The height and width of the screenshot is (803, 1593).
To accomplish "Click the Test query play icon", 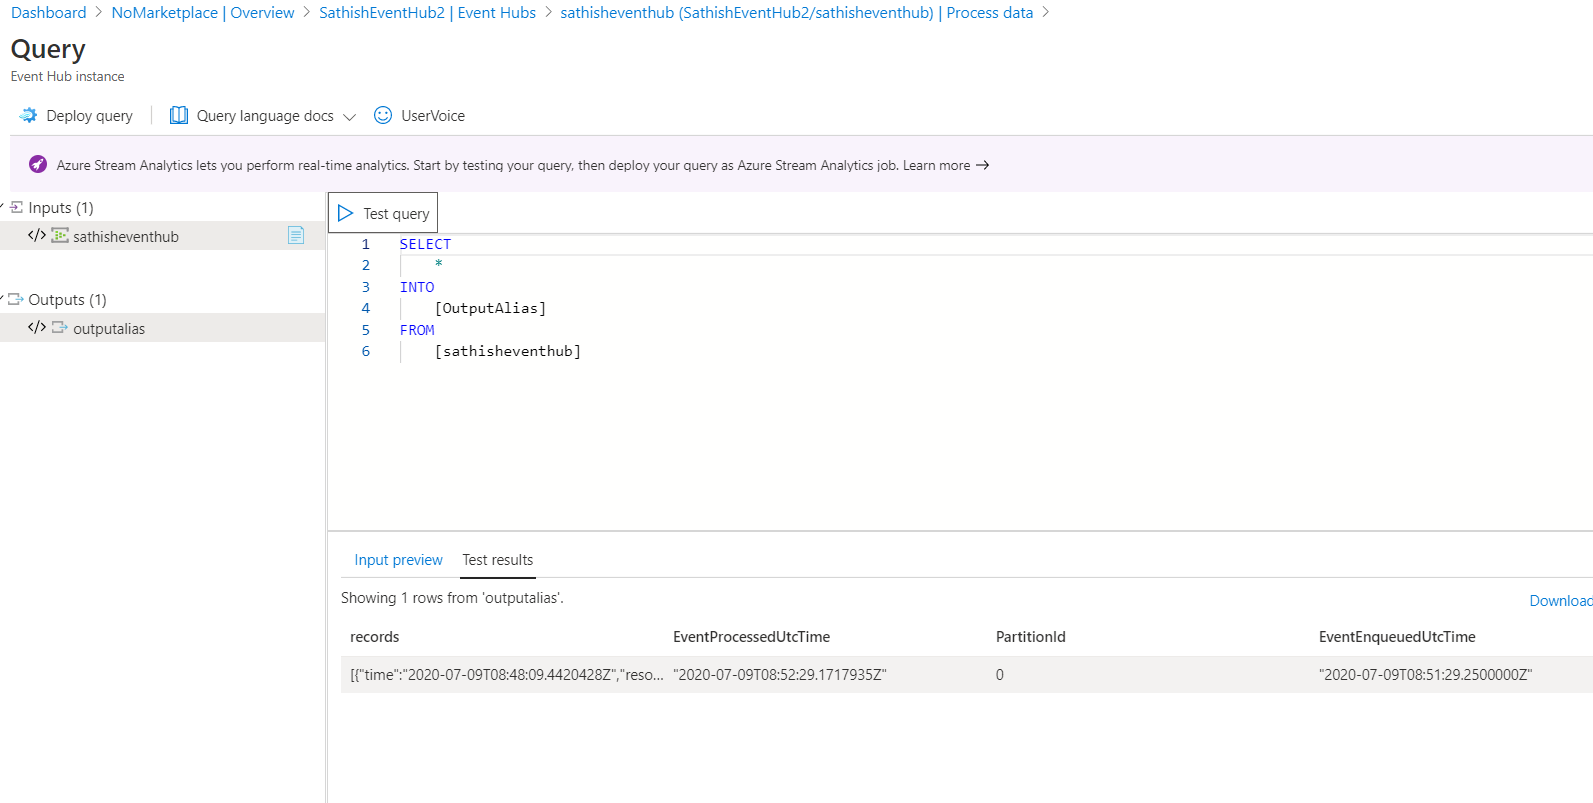I will click(x=346, y=213).
